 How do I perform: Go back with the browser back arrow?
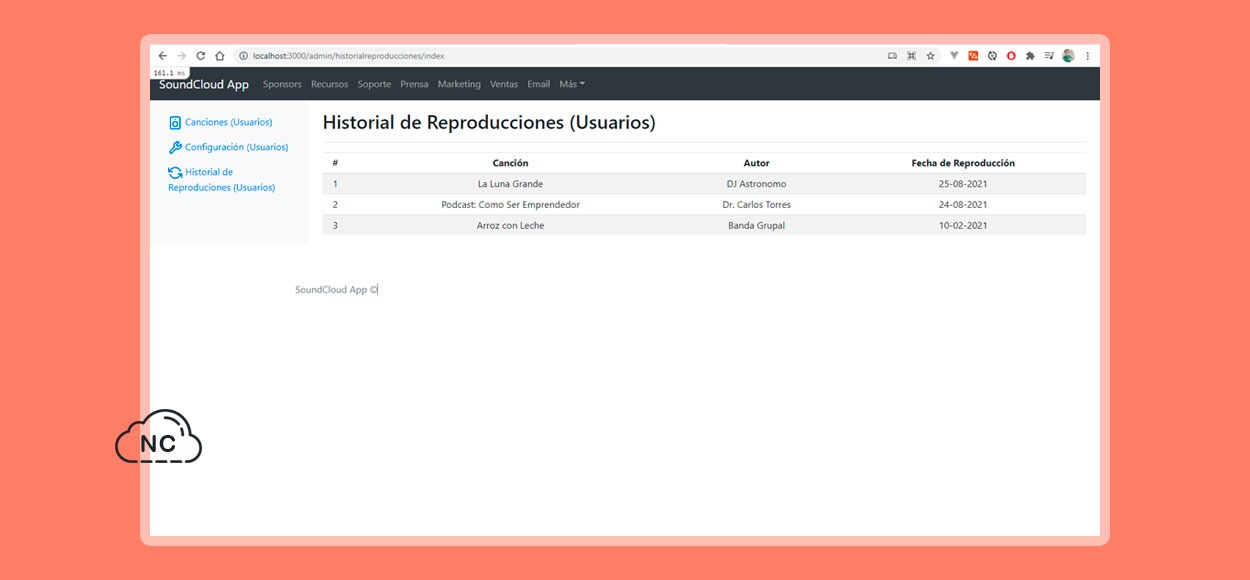point(163,56)
